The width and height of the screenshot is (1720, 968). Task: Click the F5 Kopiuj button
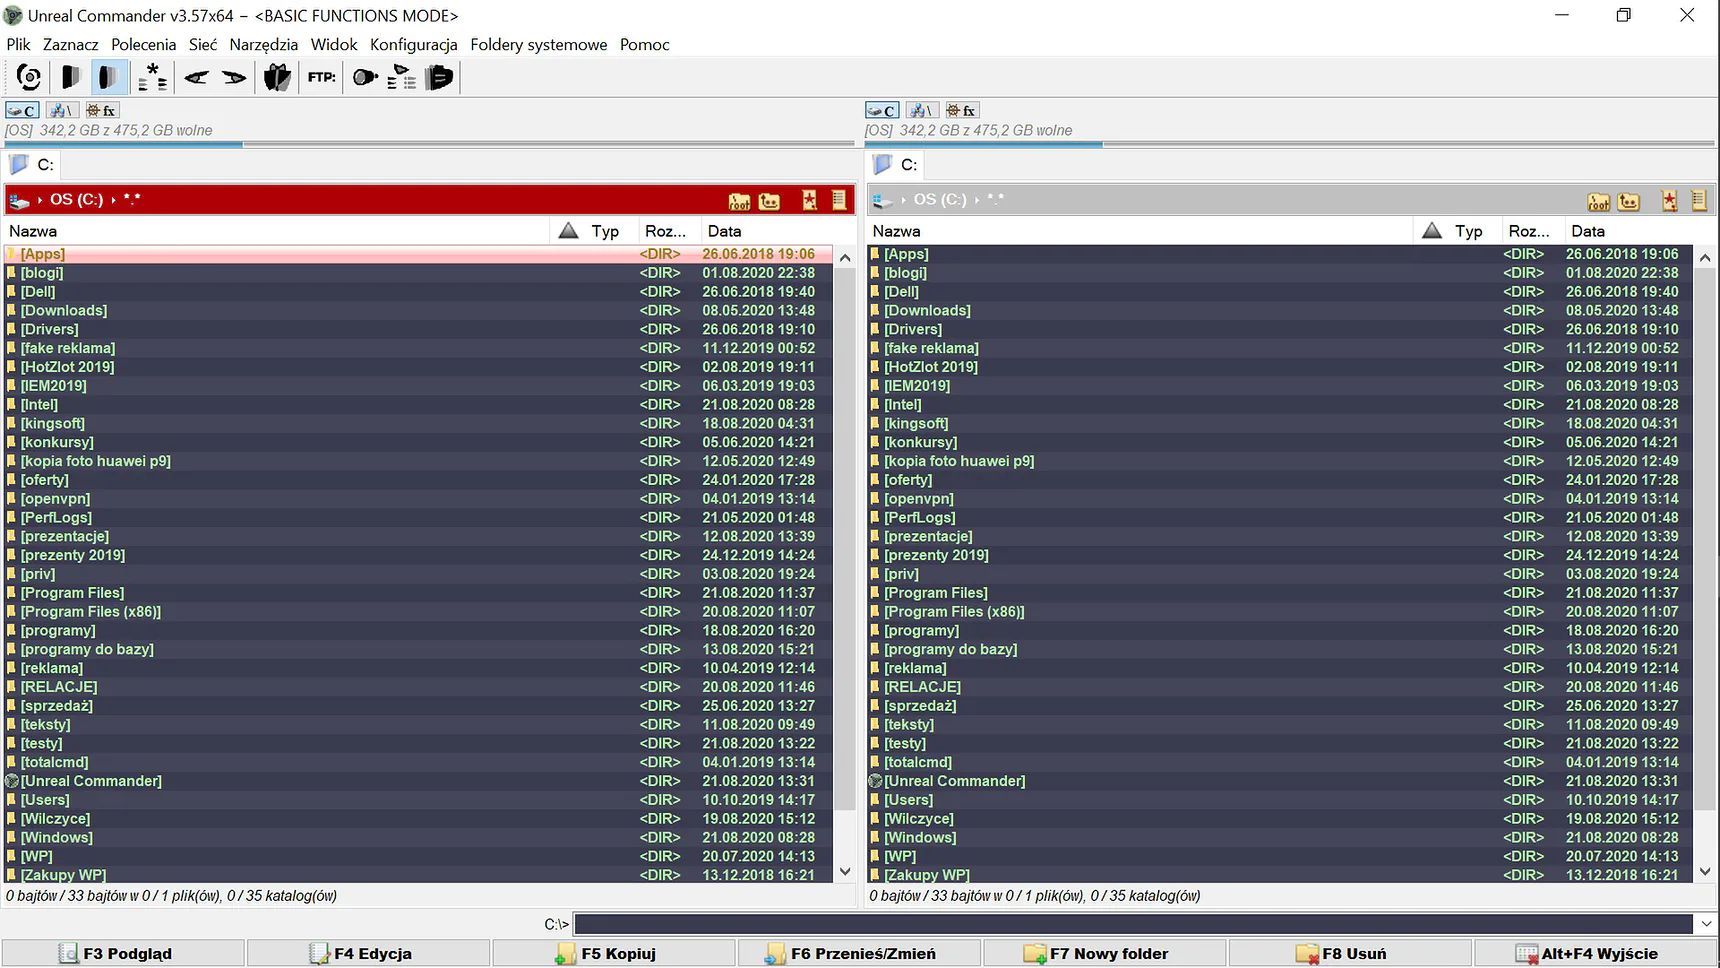click(x=614, y=953)
